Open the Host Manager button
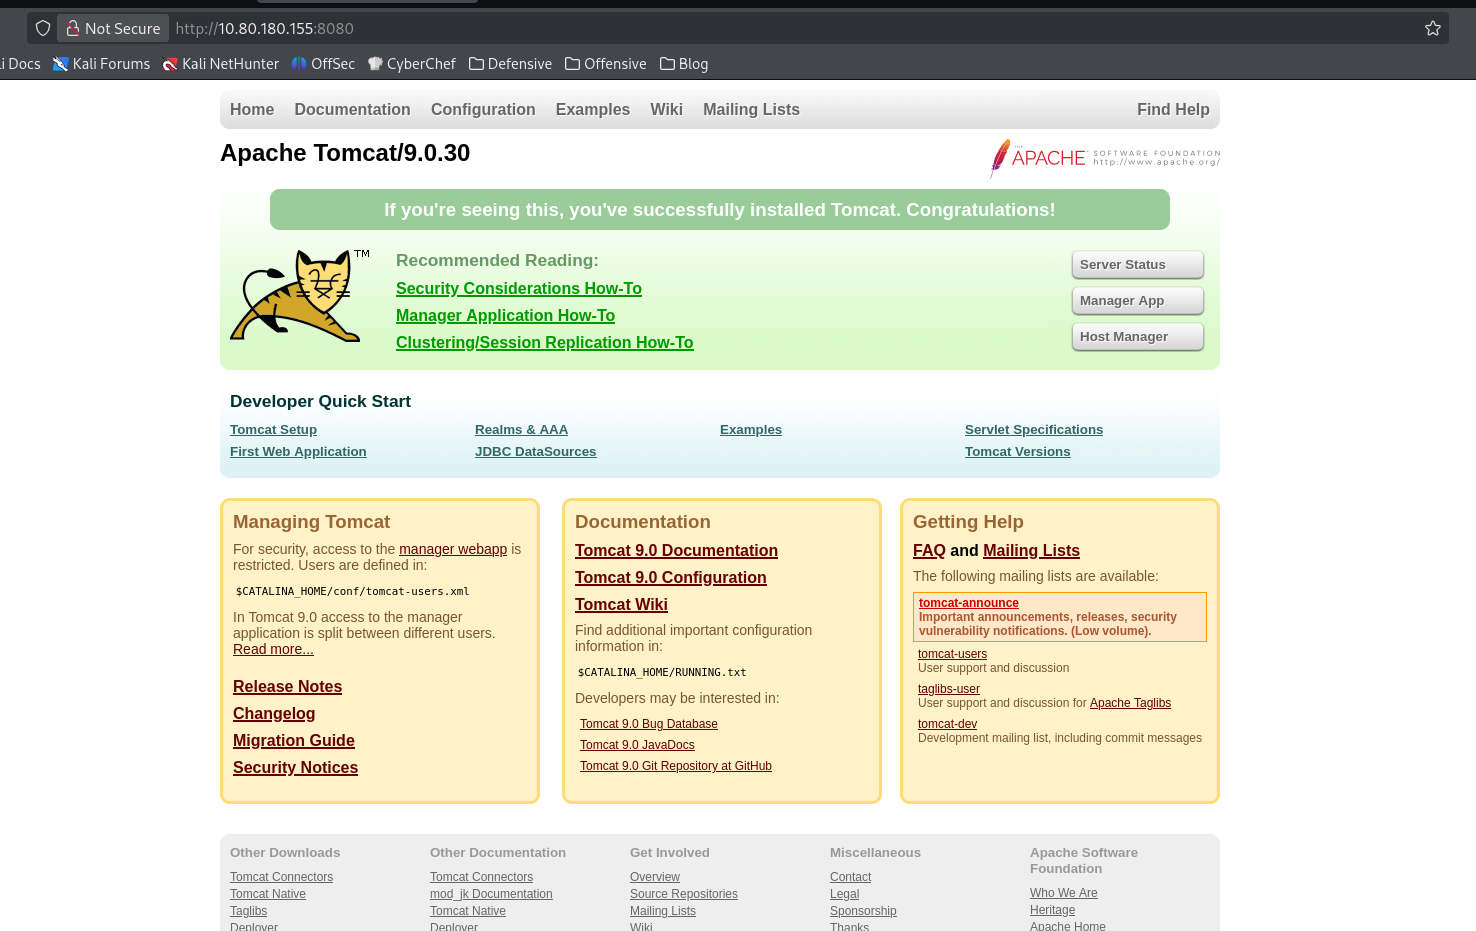 pyautogui.click(x=1137, y=337)
